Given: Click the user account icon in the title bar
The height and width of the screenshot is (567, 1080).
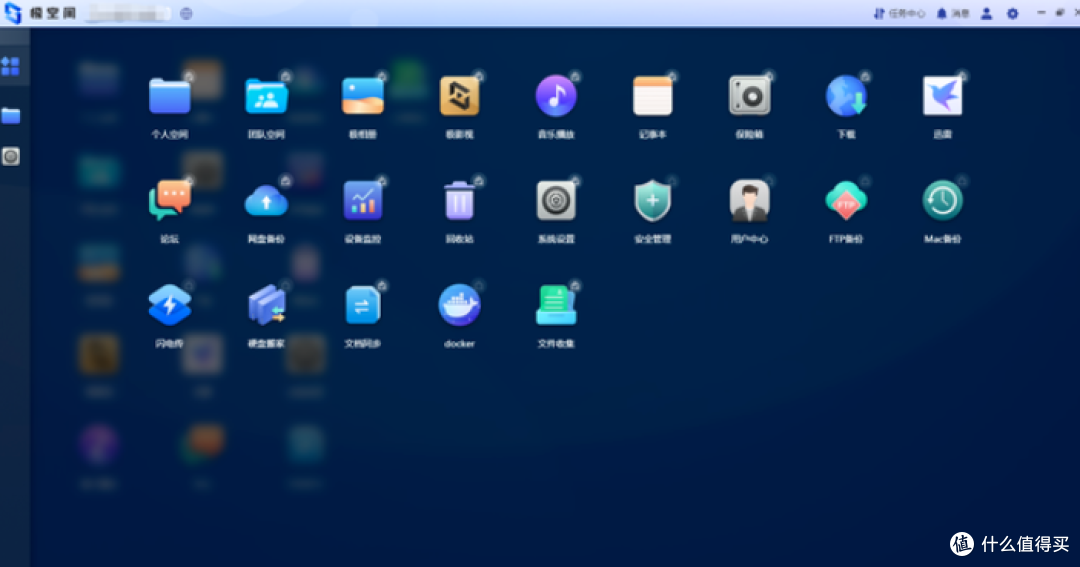Looking at the screenshot, I should point(986,14).
